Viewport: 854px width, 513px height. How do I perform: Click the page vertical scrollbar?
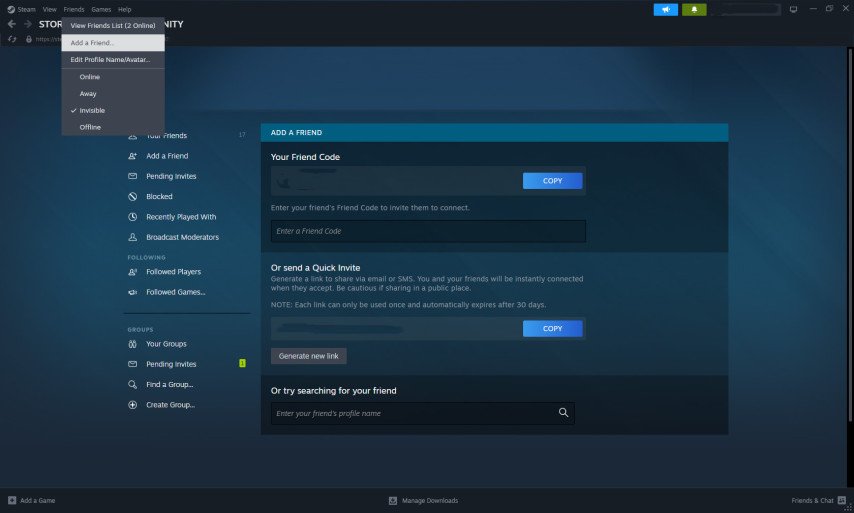850,234
